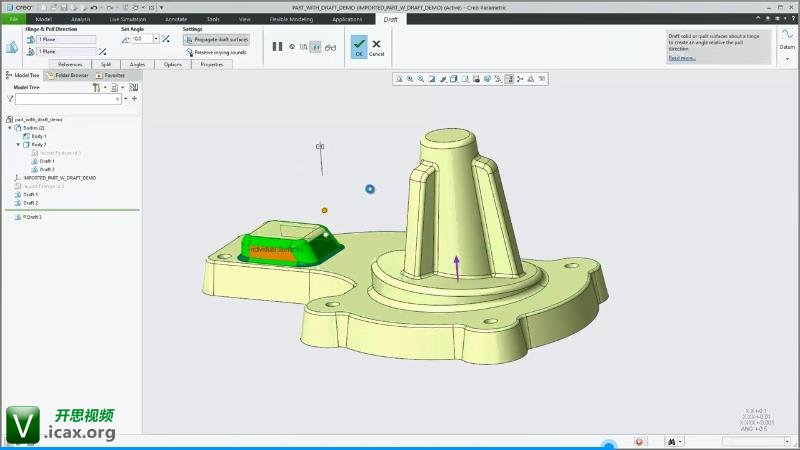
Task: Follow the Read more link
Action: (x=682, y=58)
